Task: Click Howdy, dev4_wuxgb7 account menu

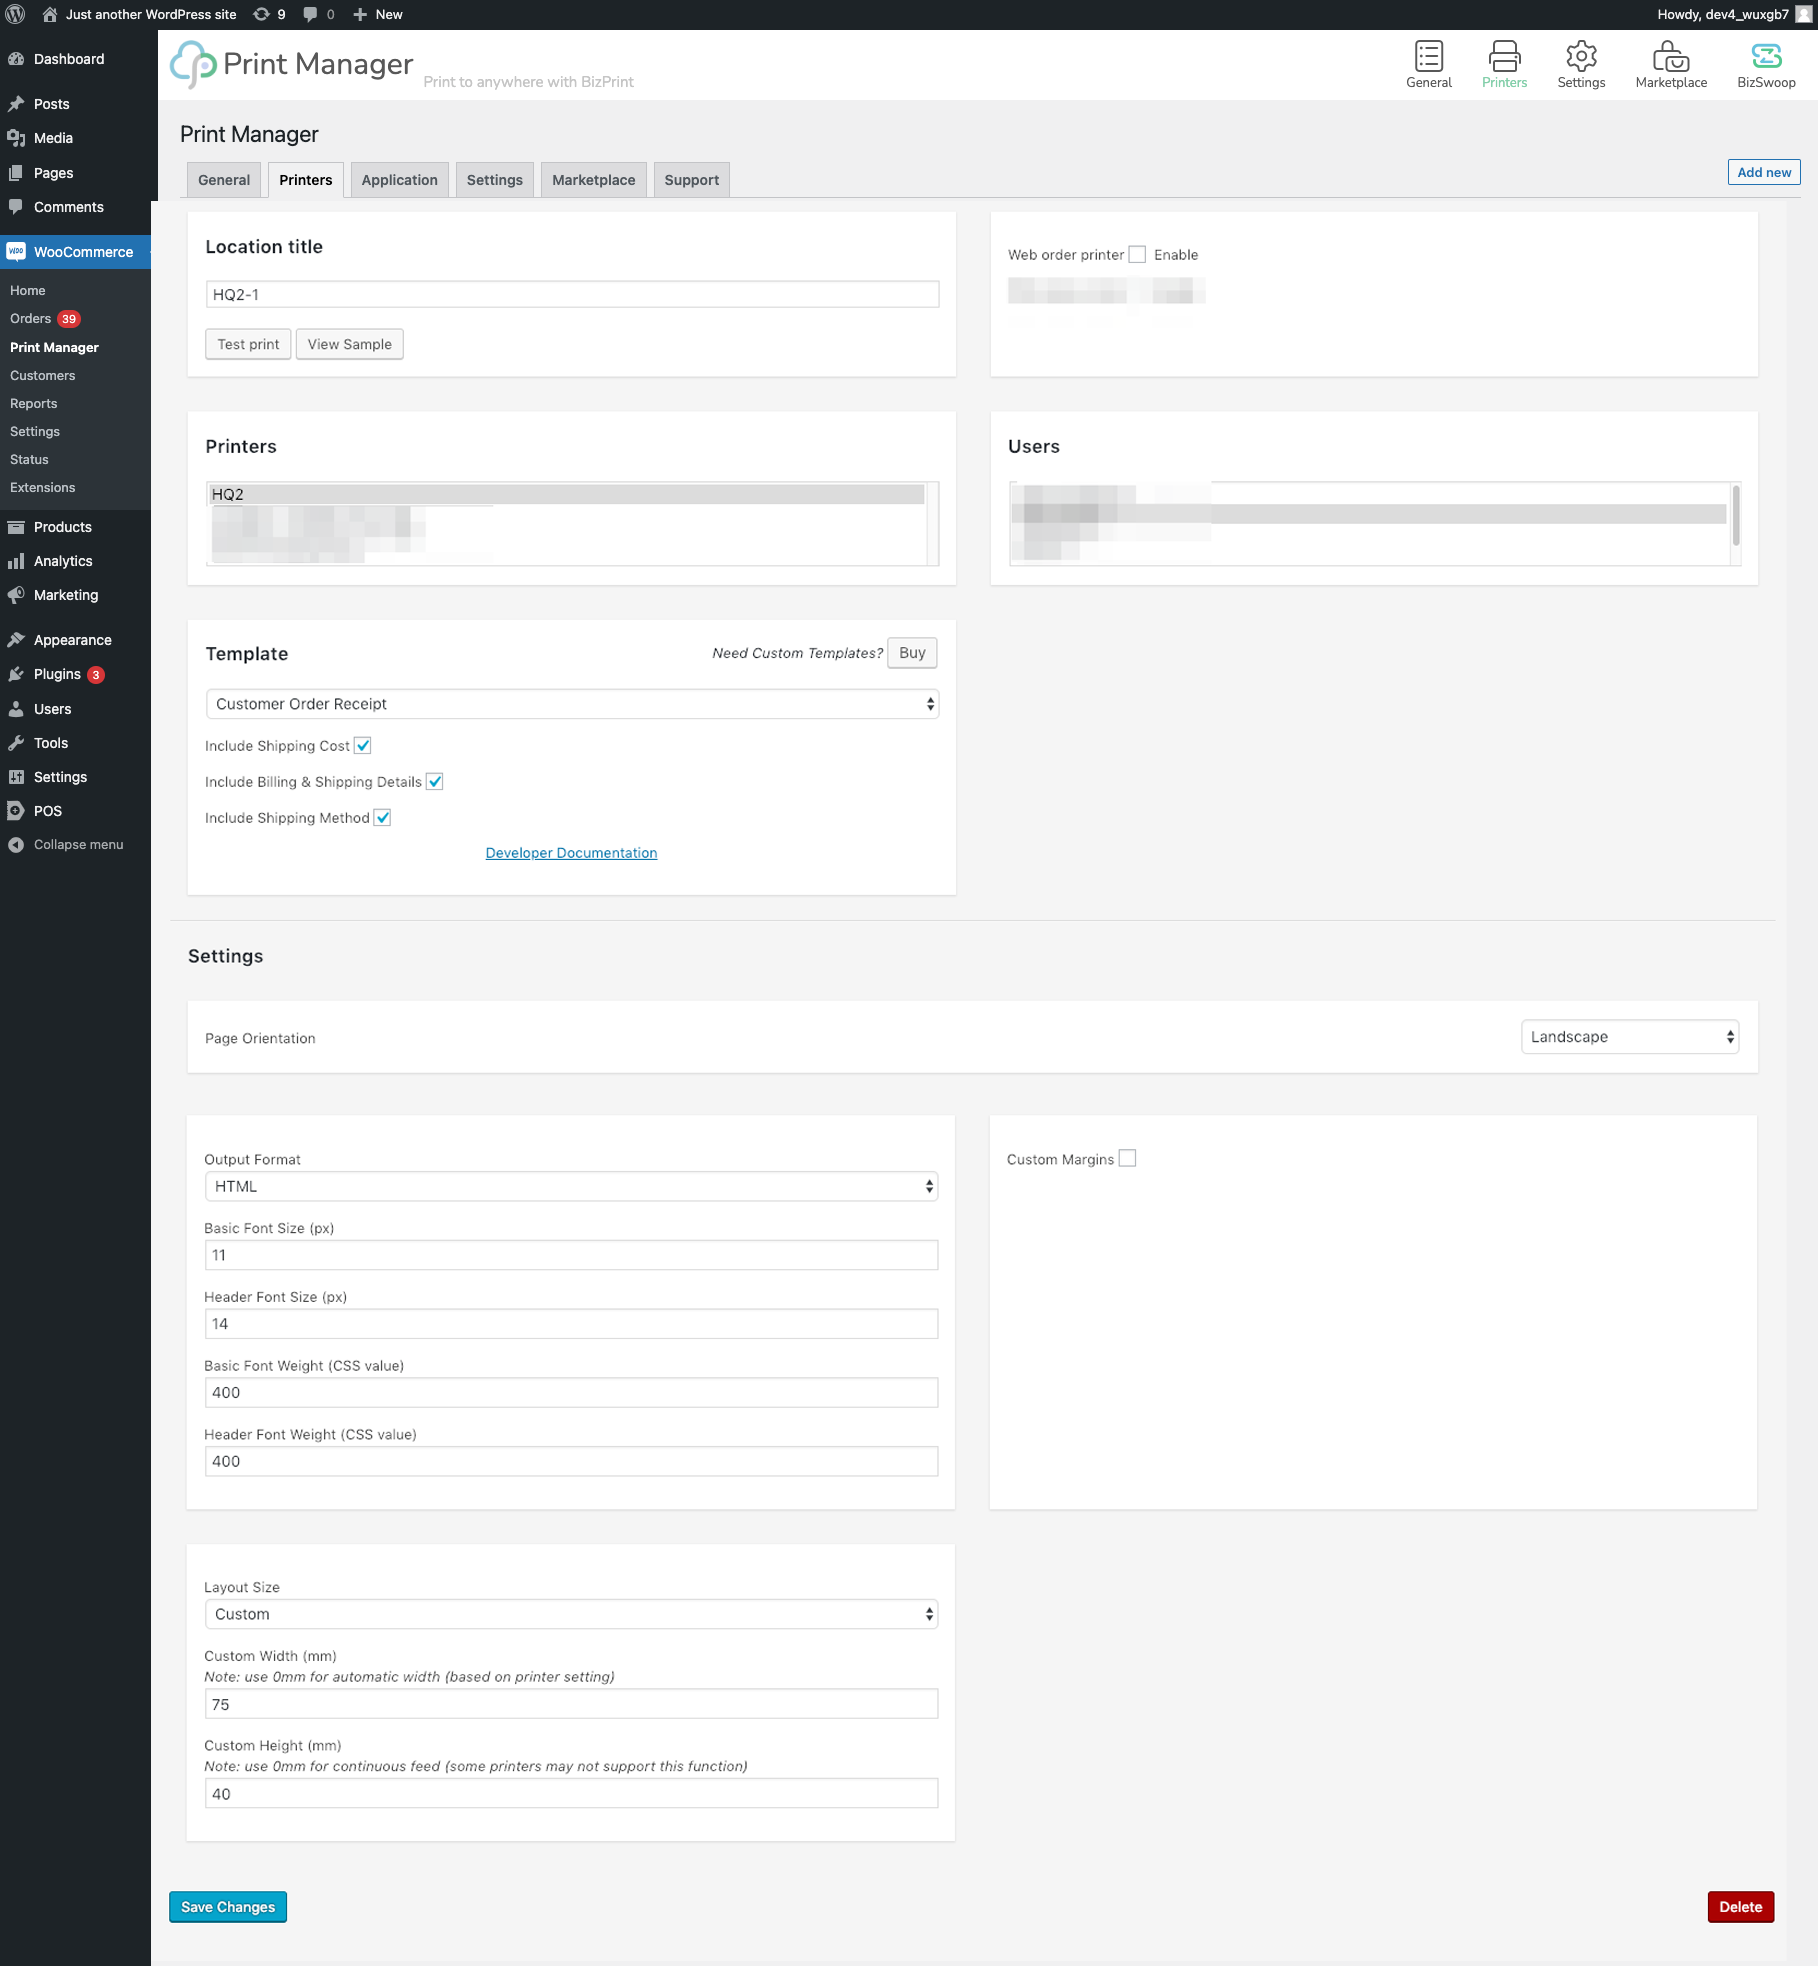Action: 1733,14
